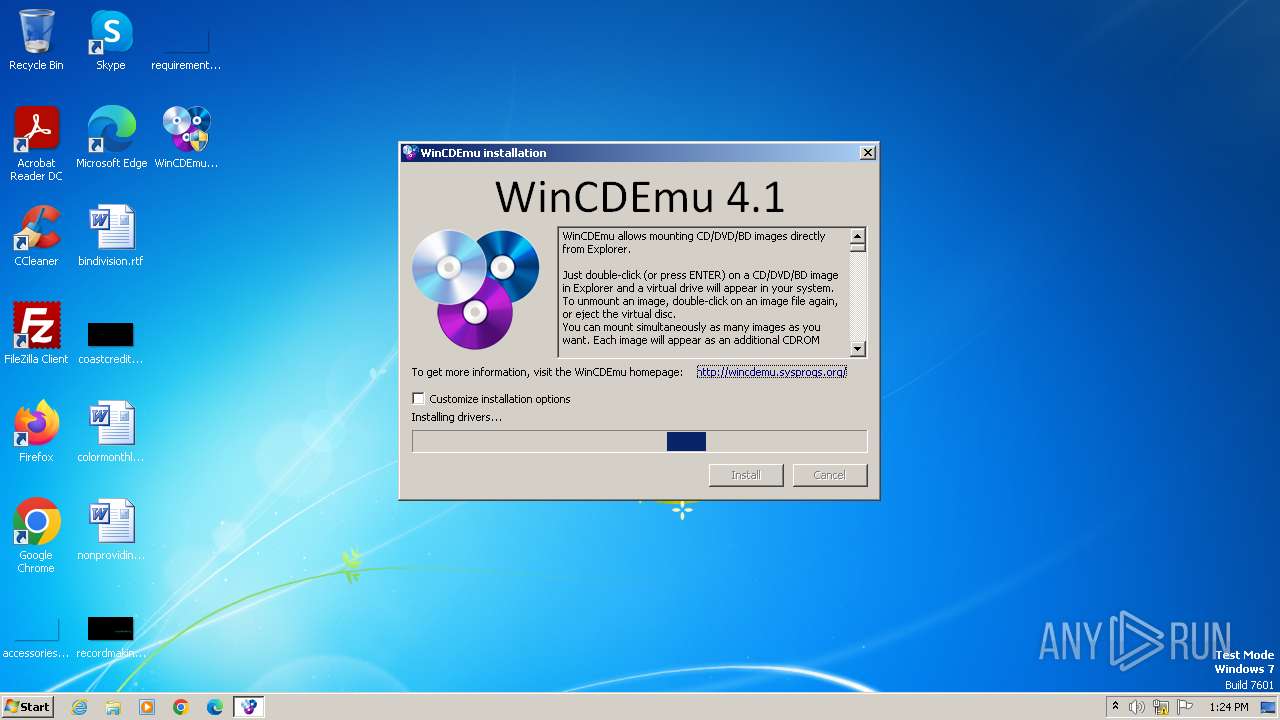Select the Skype desktop shortcut
The image size is (1280, 720).
point(111,40)
